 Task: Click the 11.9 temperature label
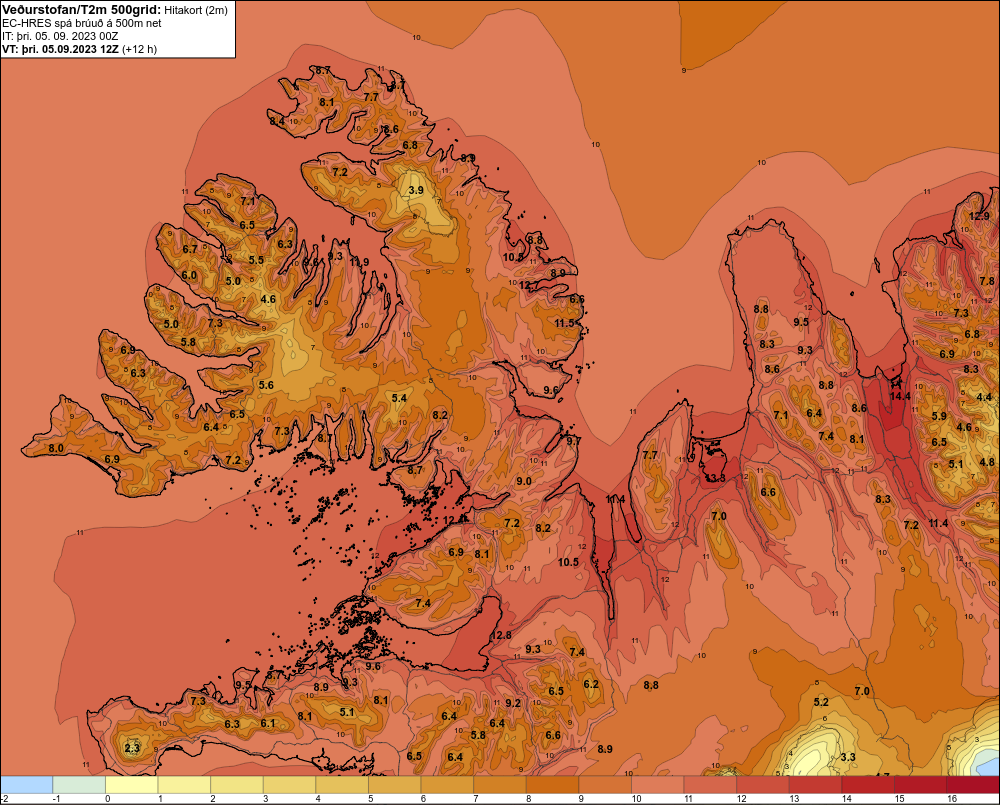(x=359, y=262)
